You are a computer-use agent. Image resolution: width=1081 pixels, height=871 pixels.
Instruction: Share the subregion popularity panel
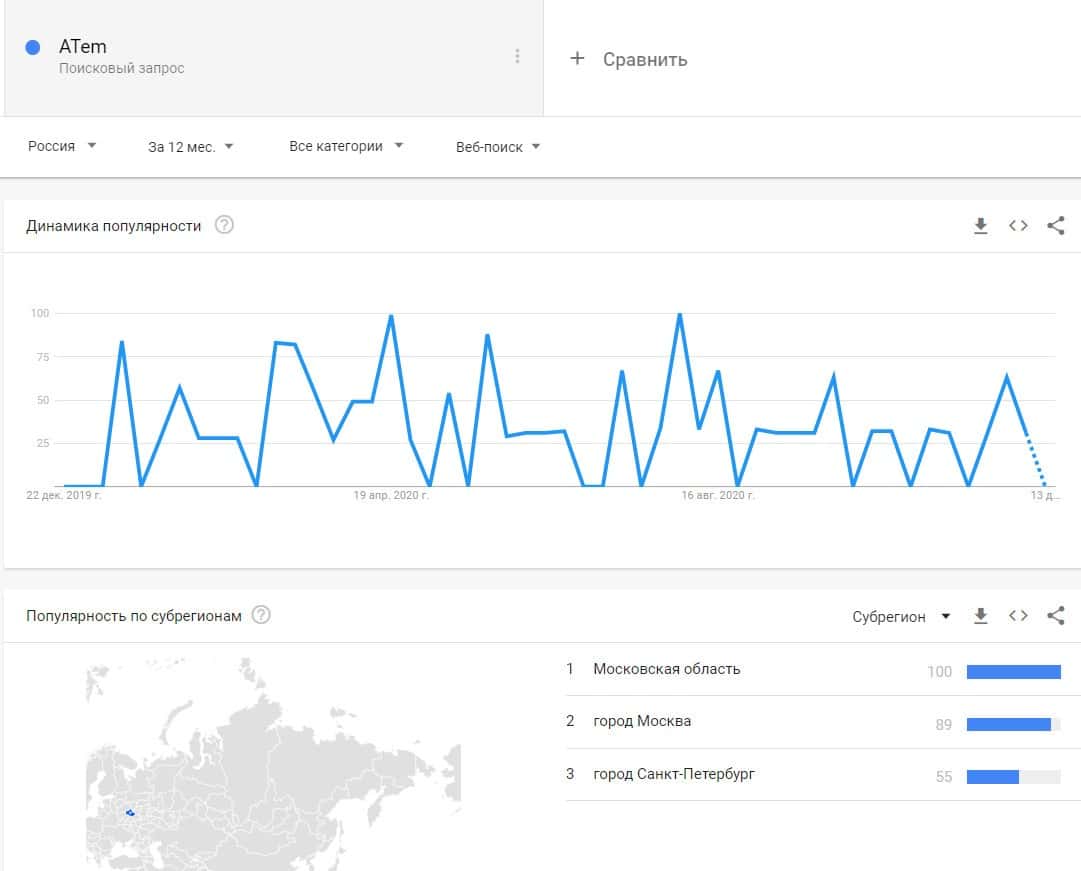(x=1055, y=616)
